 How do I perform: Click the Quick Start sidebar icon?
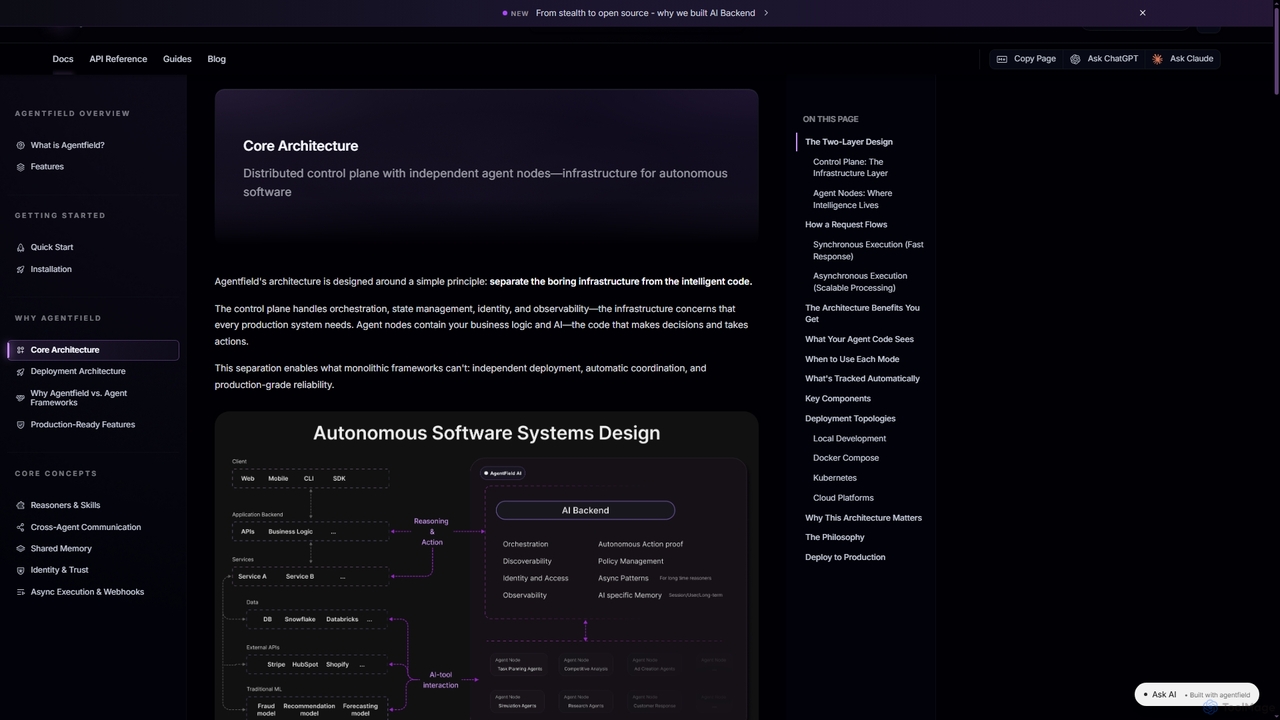point(21,247)
